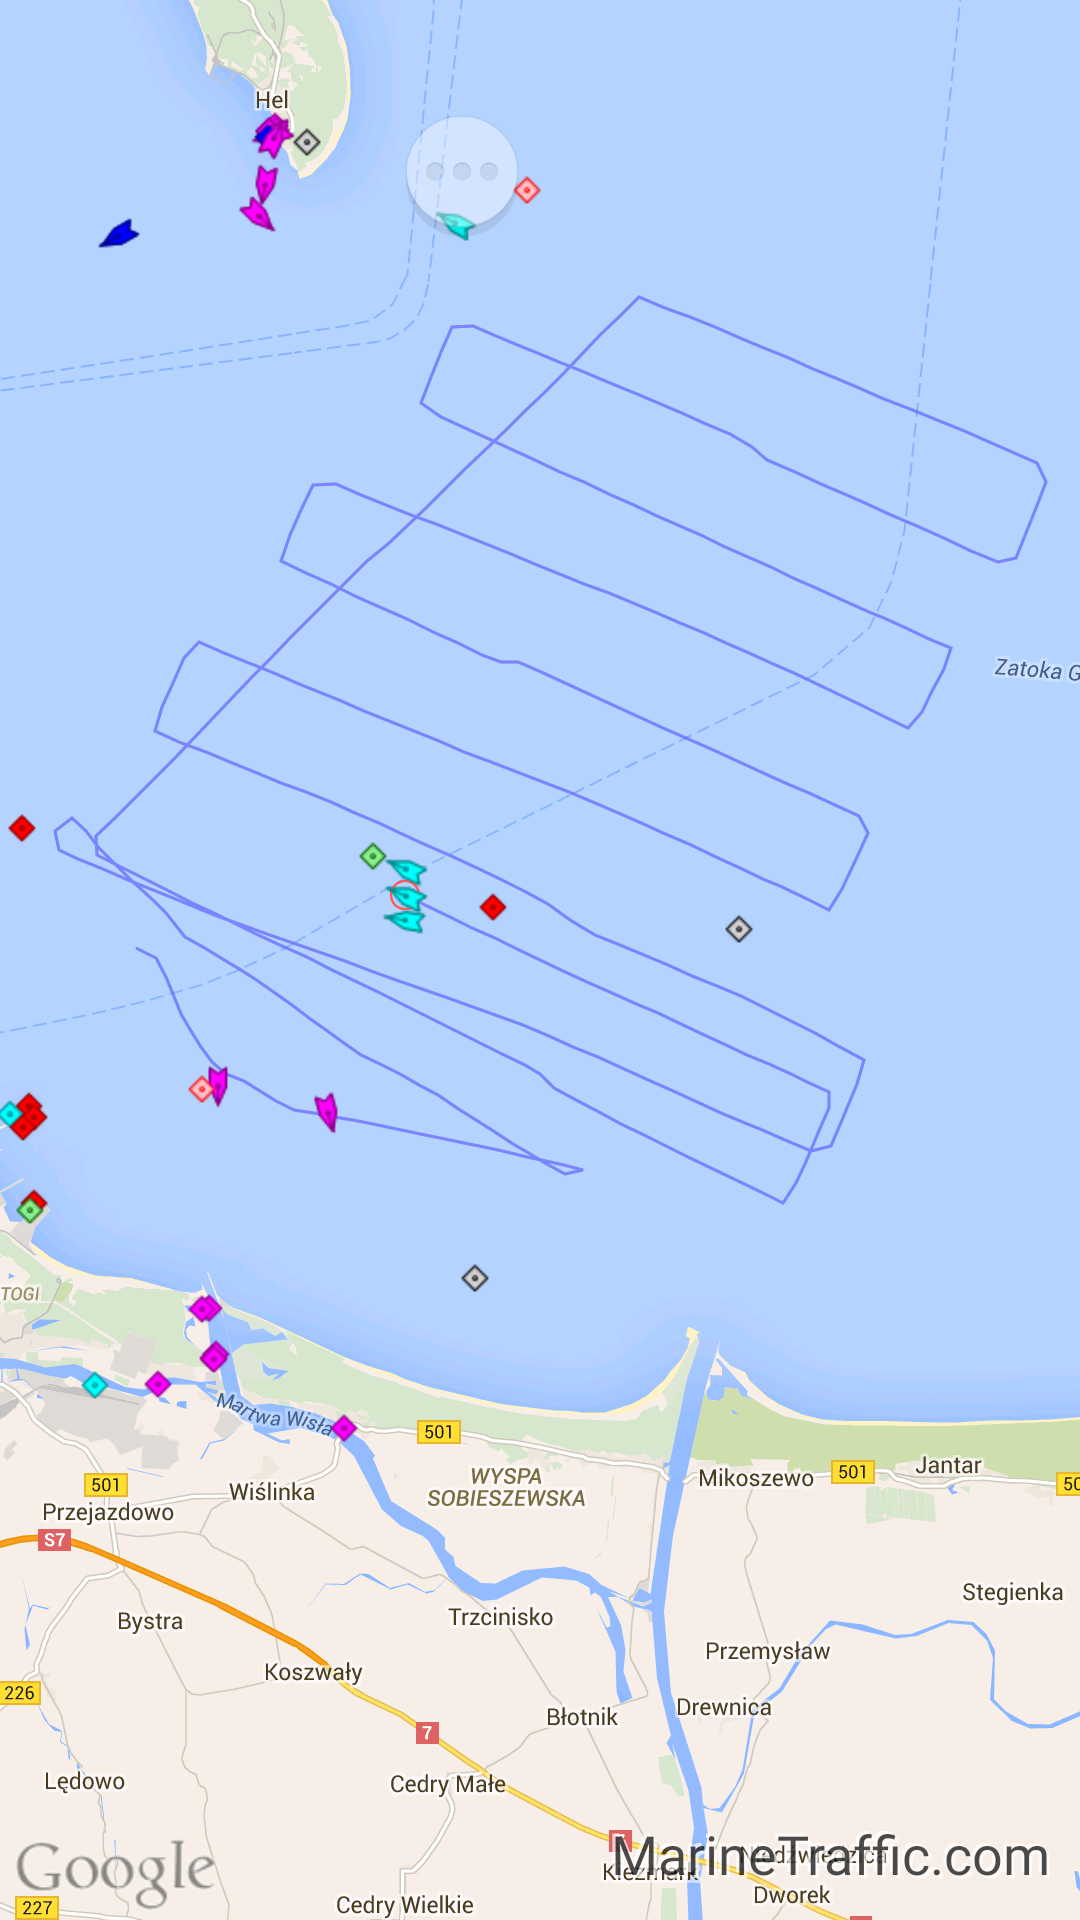This screenshot has height=1920, width=1080.
Task: Select the red-circled cyan vessel
Action: click(x=406, y=895)
